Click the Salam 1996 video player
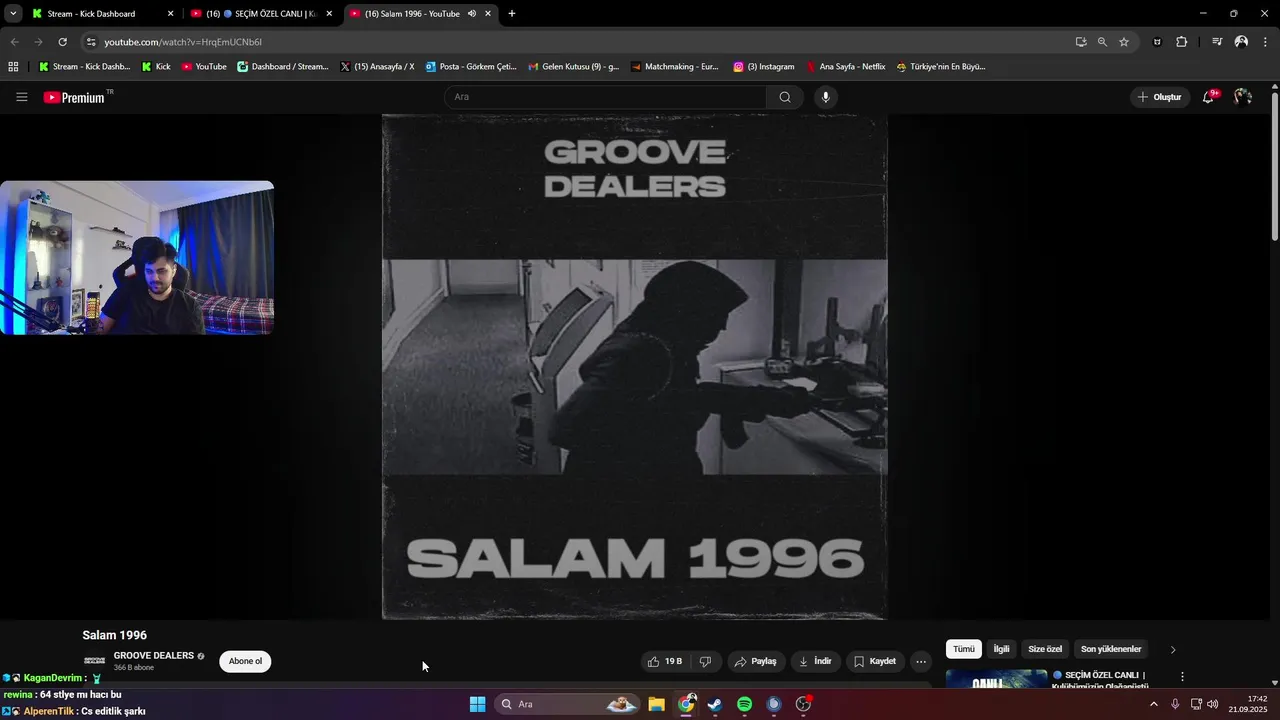 coord(635,367)
